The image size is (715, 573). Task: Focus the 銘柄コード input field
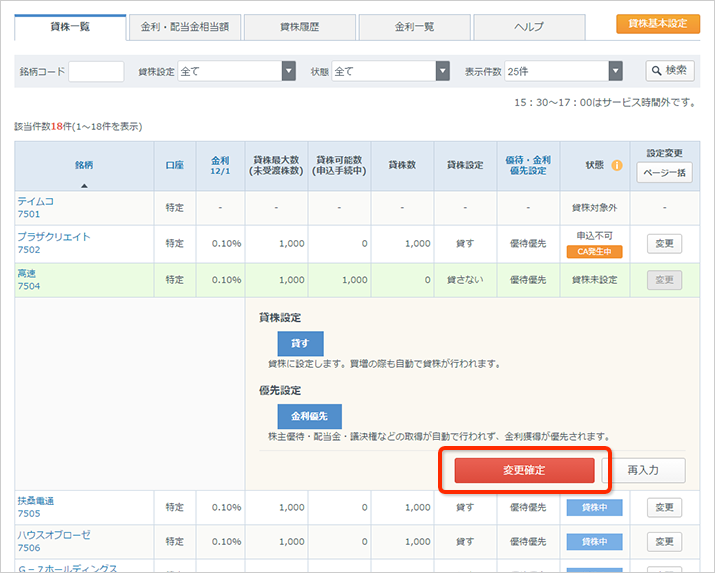pos(96,71)
